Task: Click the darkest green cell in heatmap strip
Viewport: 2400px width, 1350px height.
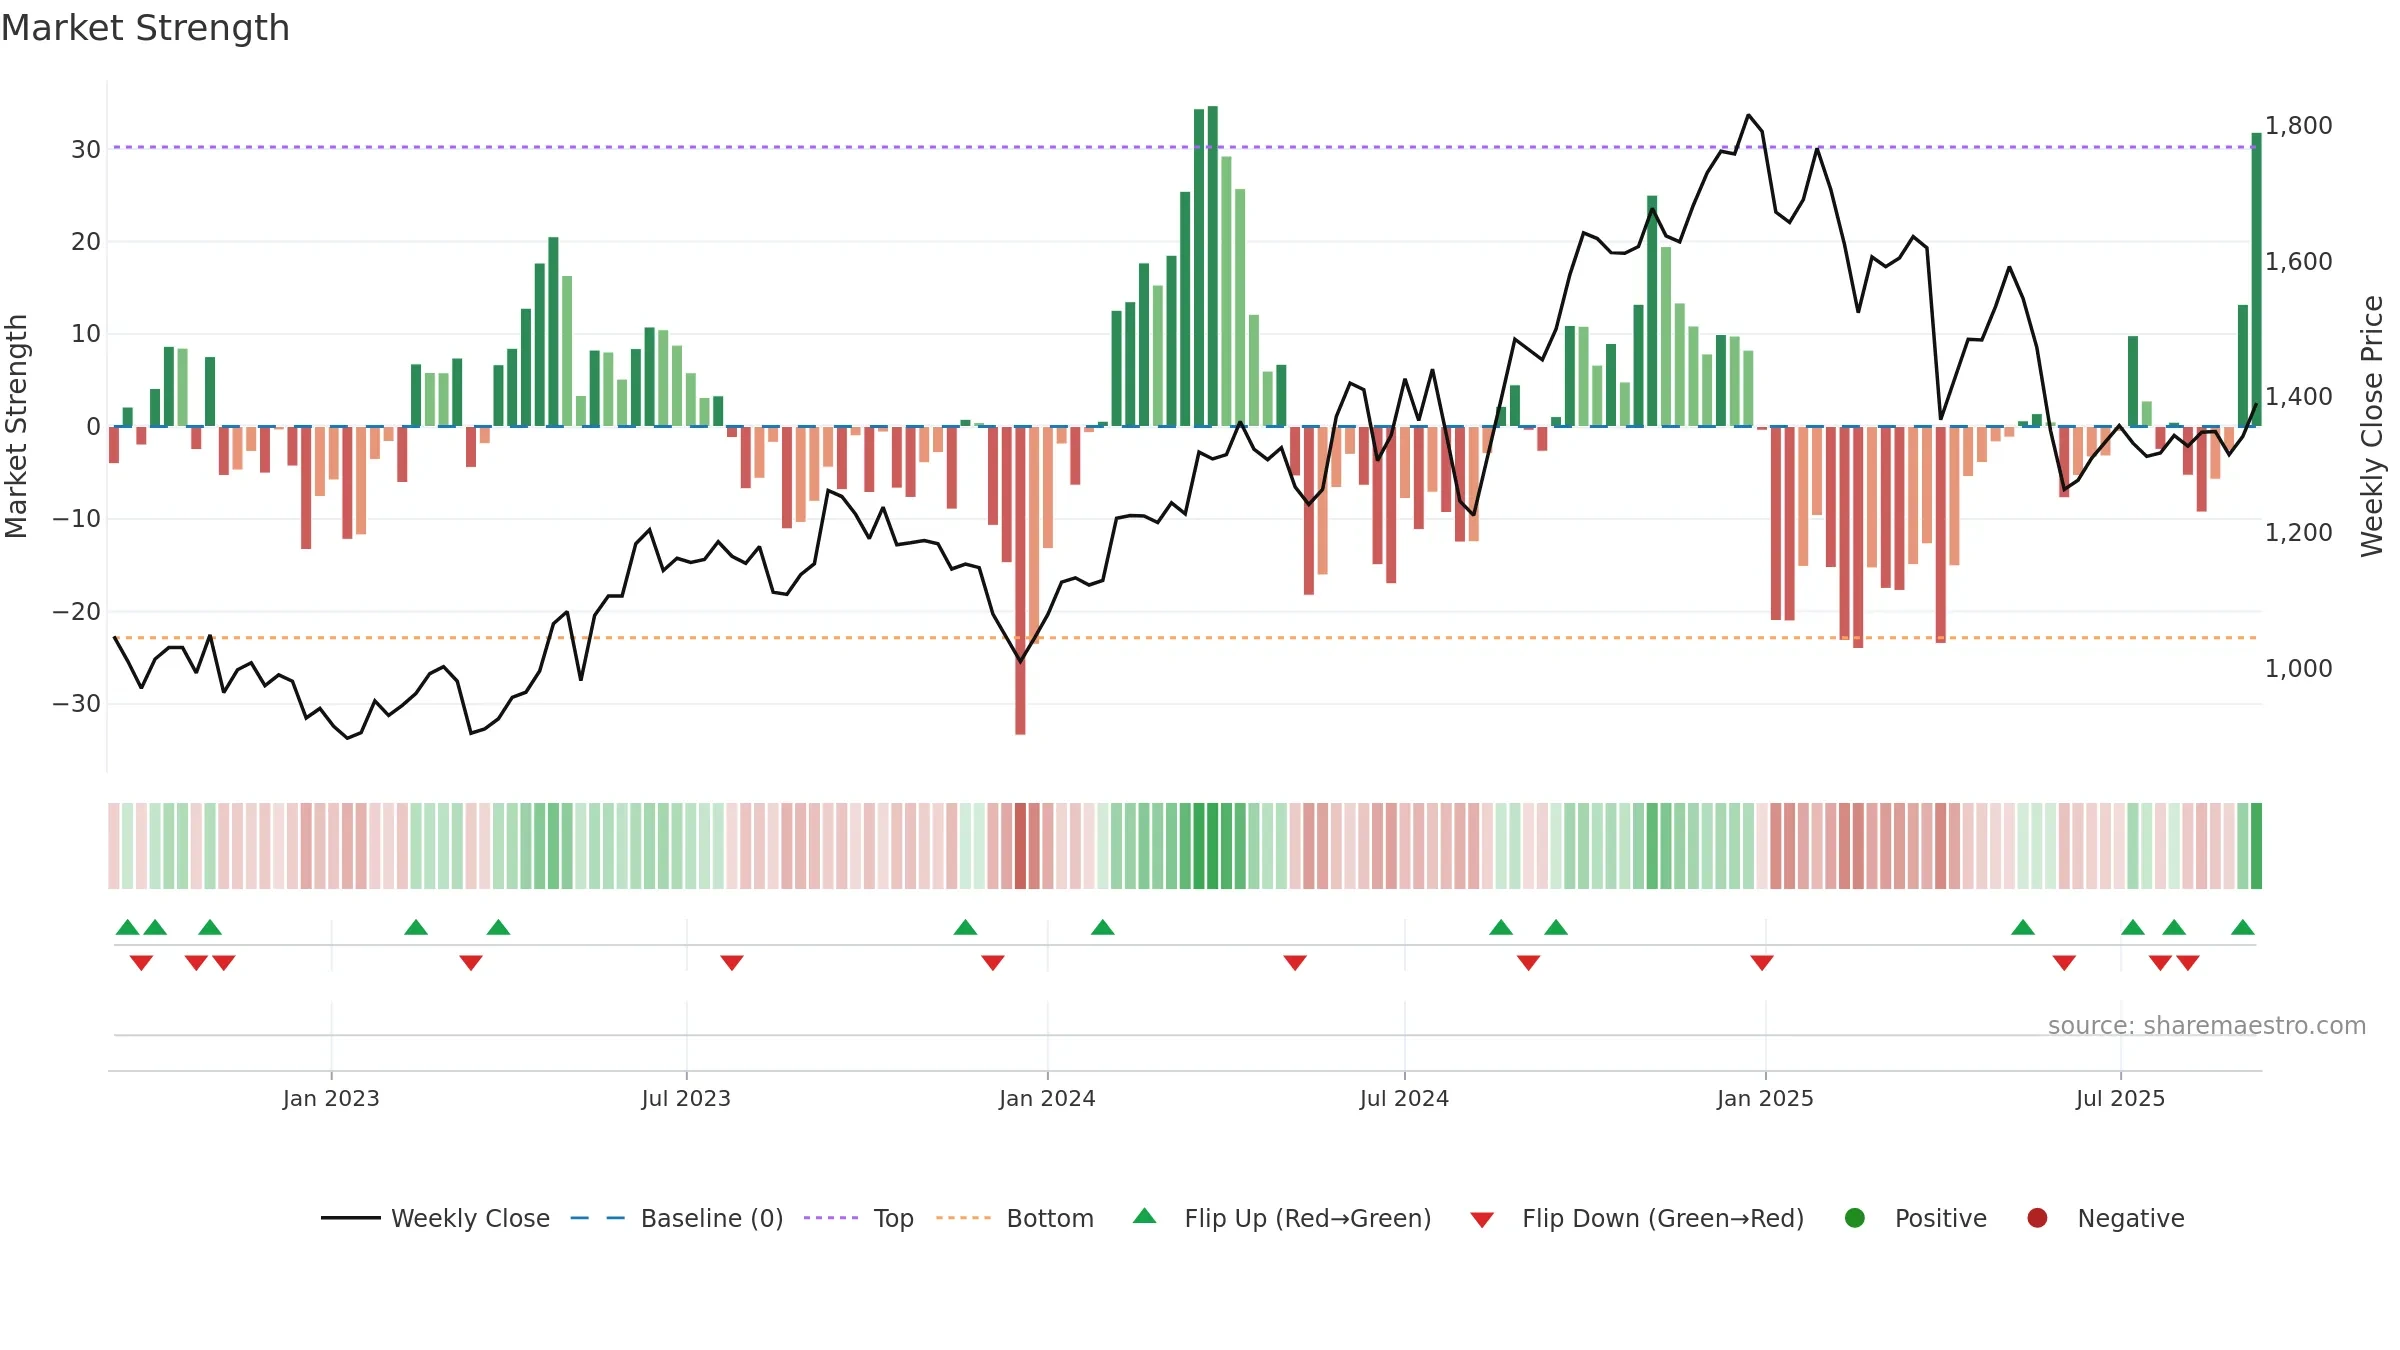Action: [x=1213, y=846]
